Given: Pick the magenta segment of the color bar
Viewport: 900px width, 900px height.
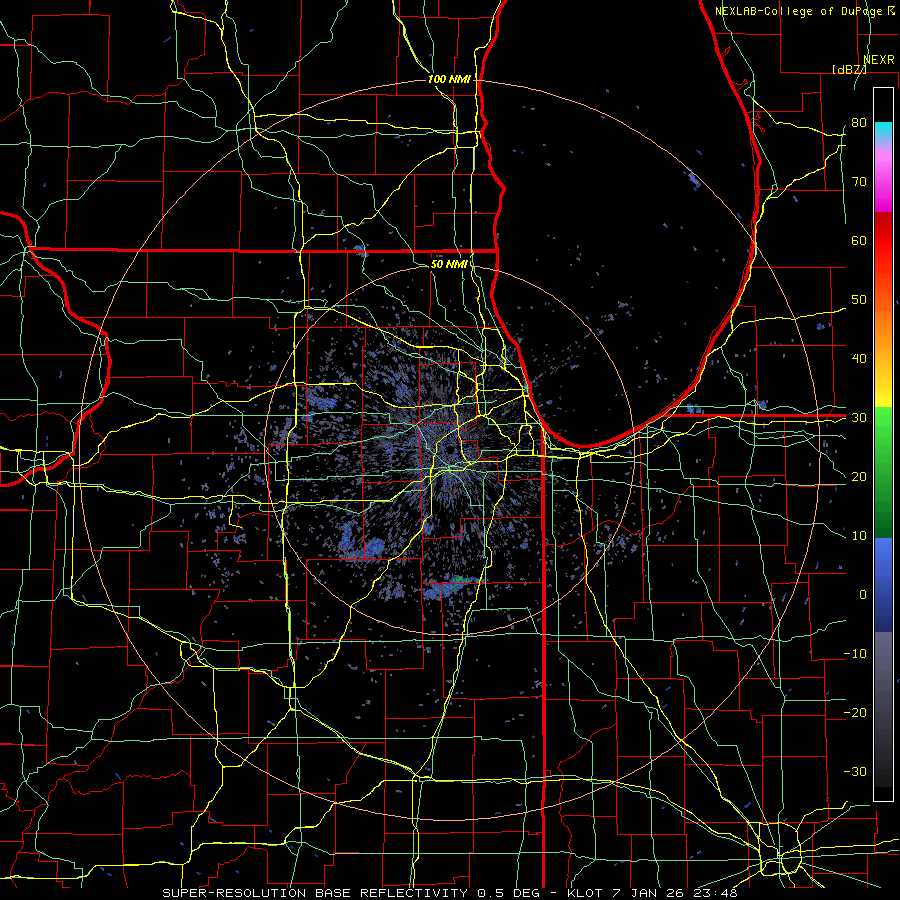Looking at the screenshot, I should point(883,192).
